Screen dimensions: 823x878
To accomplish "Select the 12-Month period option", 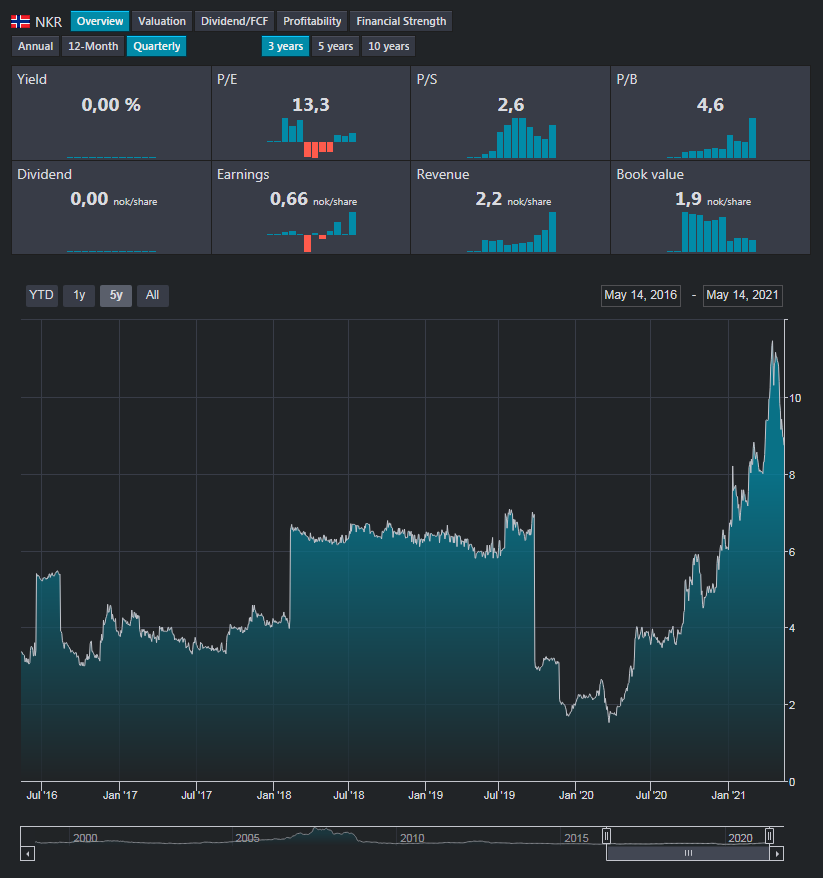I will point(93,46).
